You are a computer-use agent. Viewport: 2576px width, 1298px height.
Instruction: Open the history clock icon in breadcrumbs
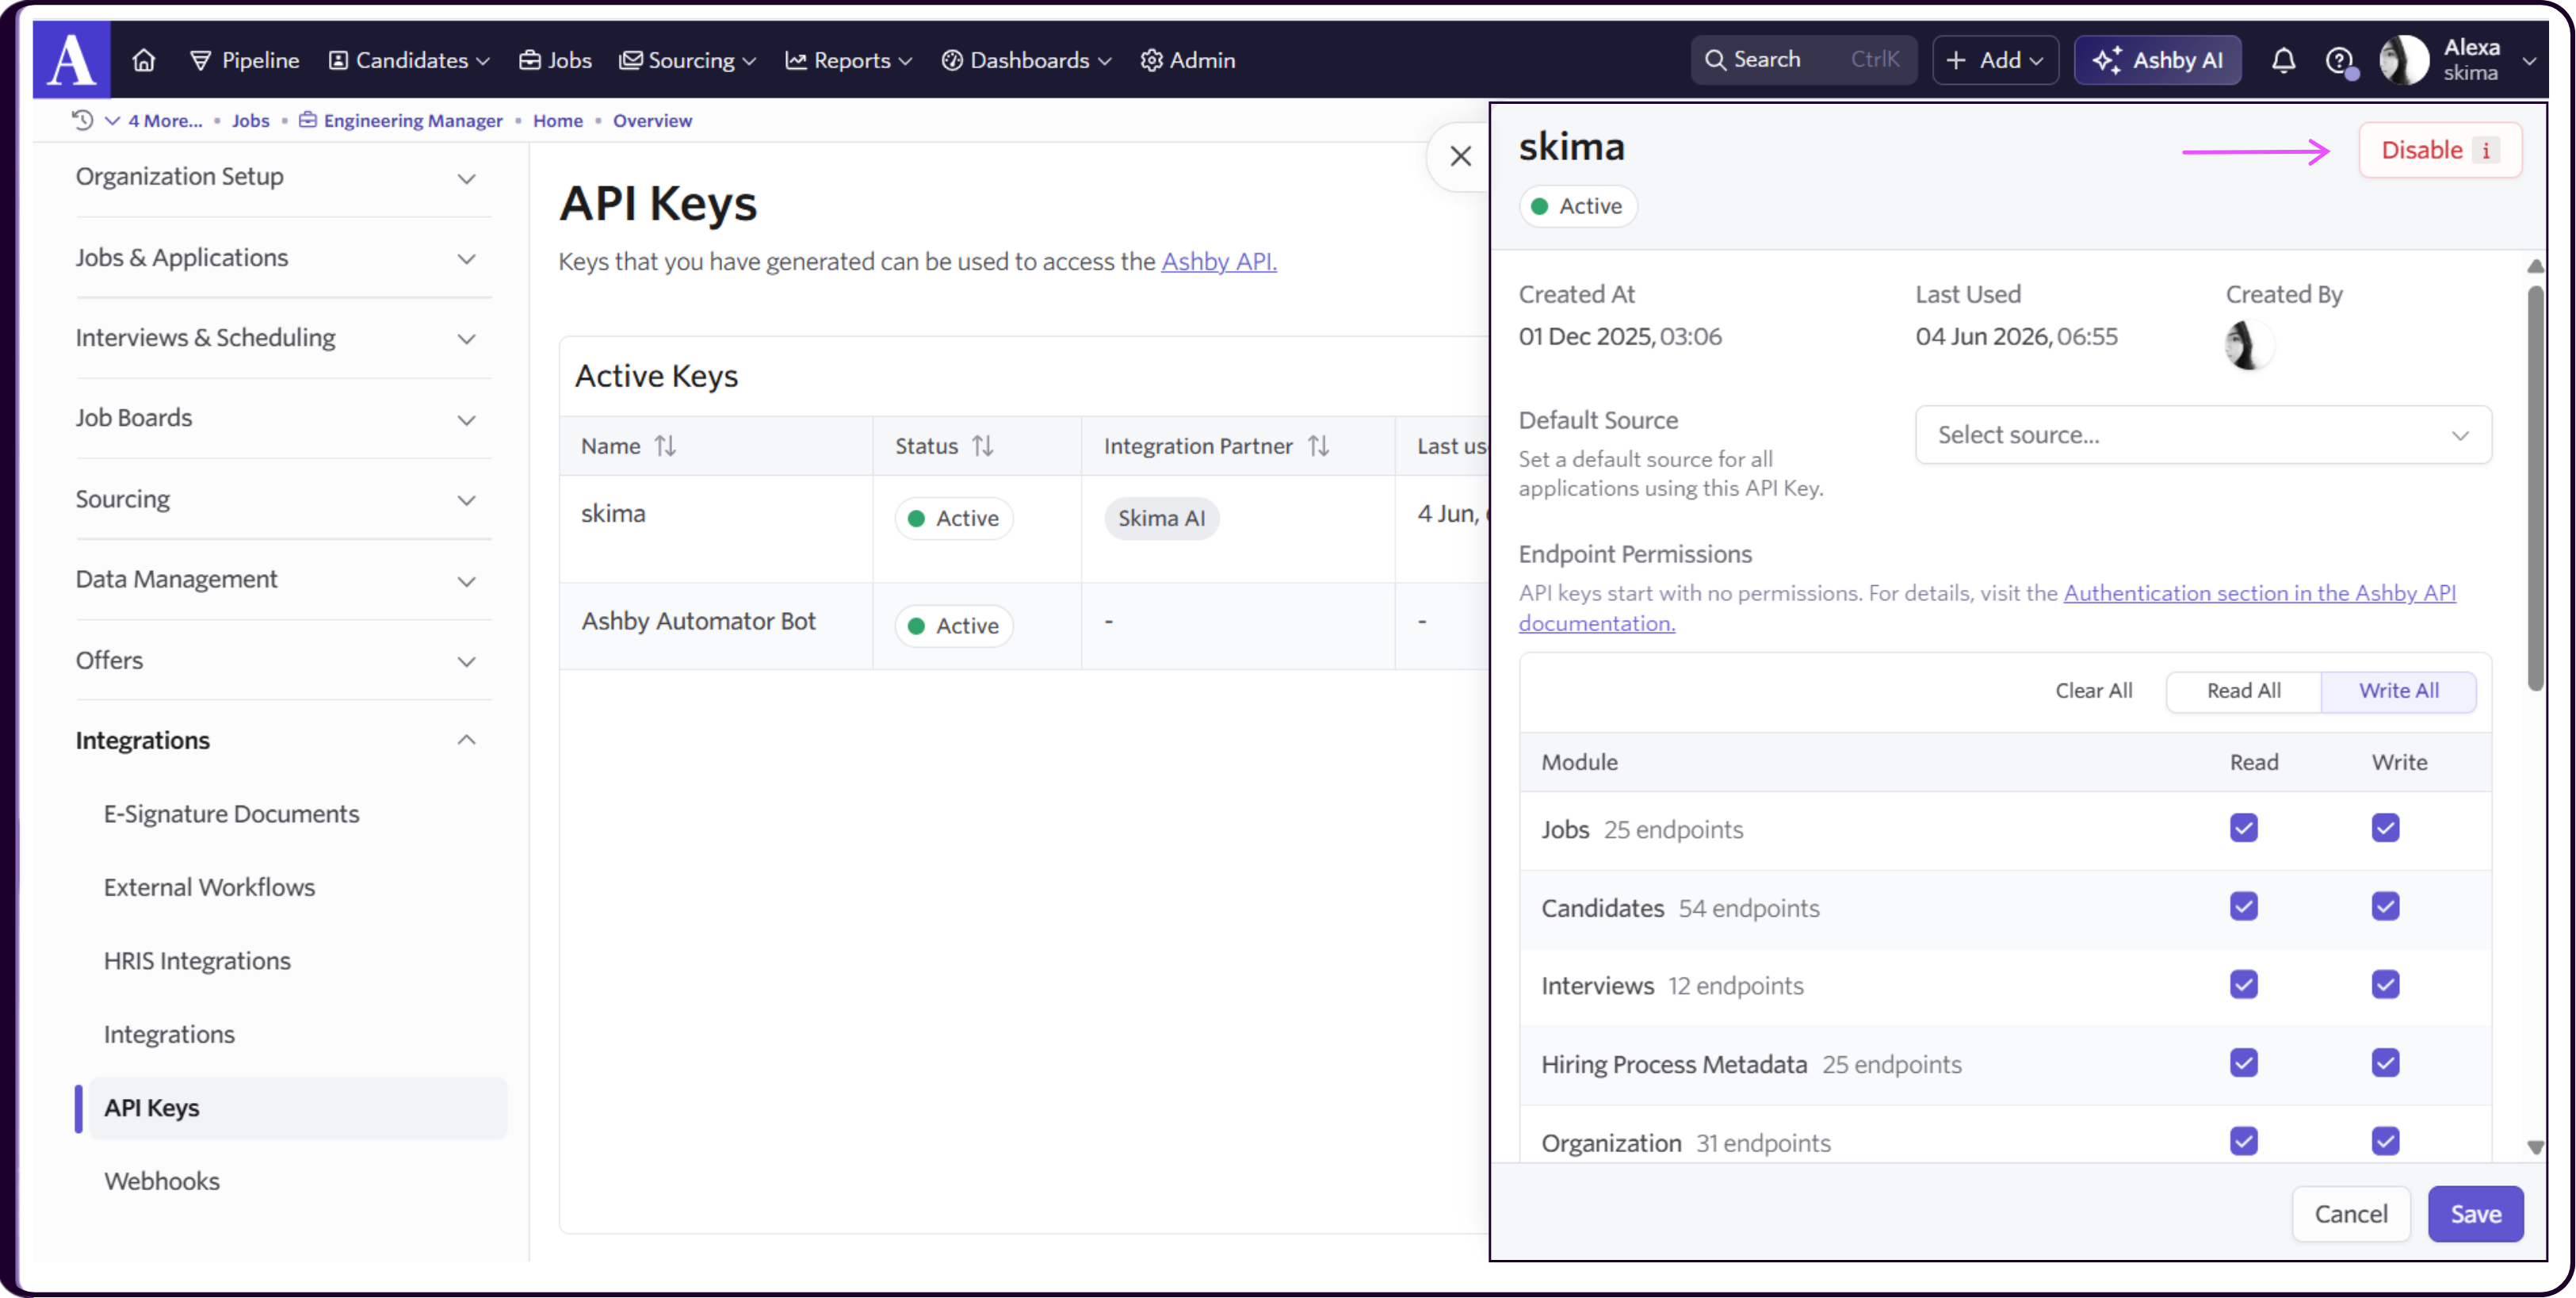point(82,120)
